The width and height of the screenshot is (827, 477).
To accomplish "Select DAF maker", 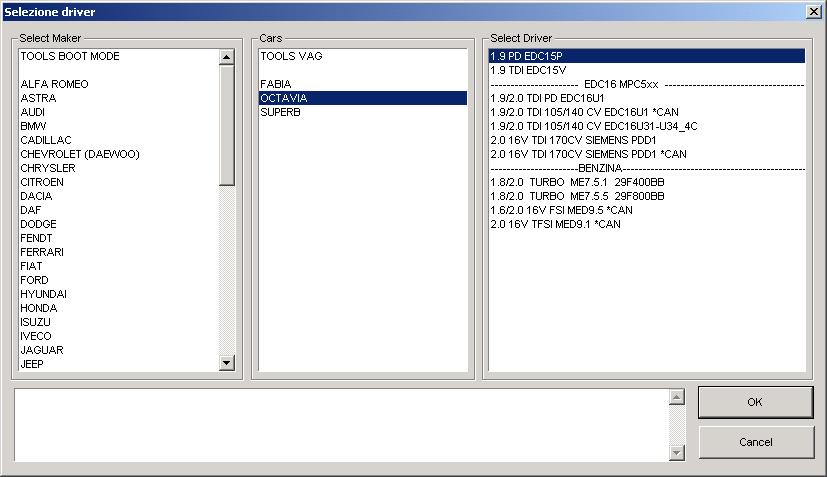I will [119, 210].
